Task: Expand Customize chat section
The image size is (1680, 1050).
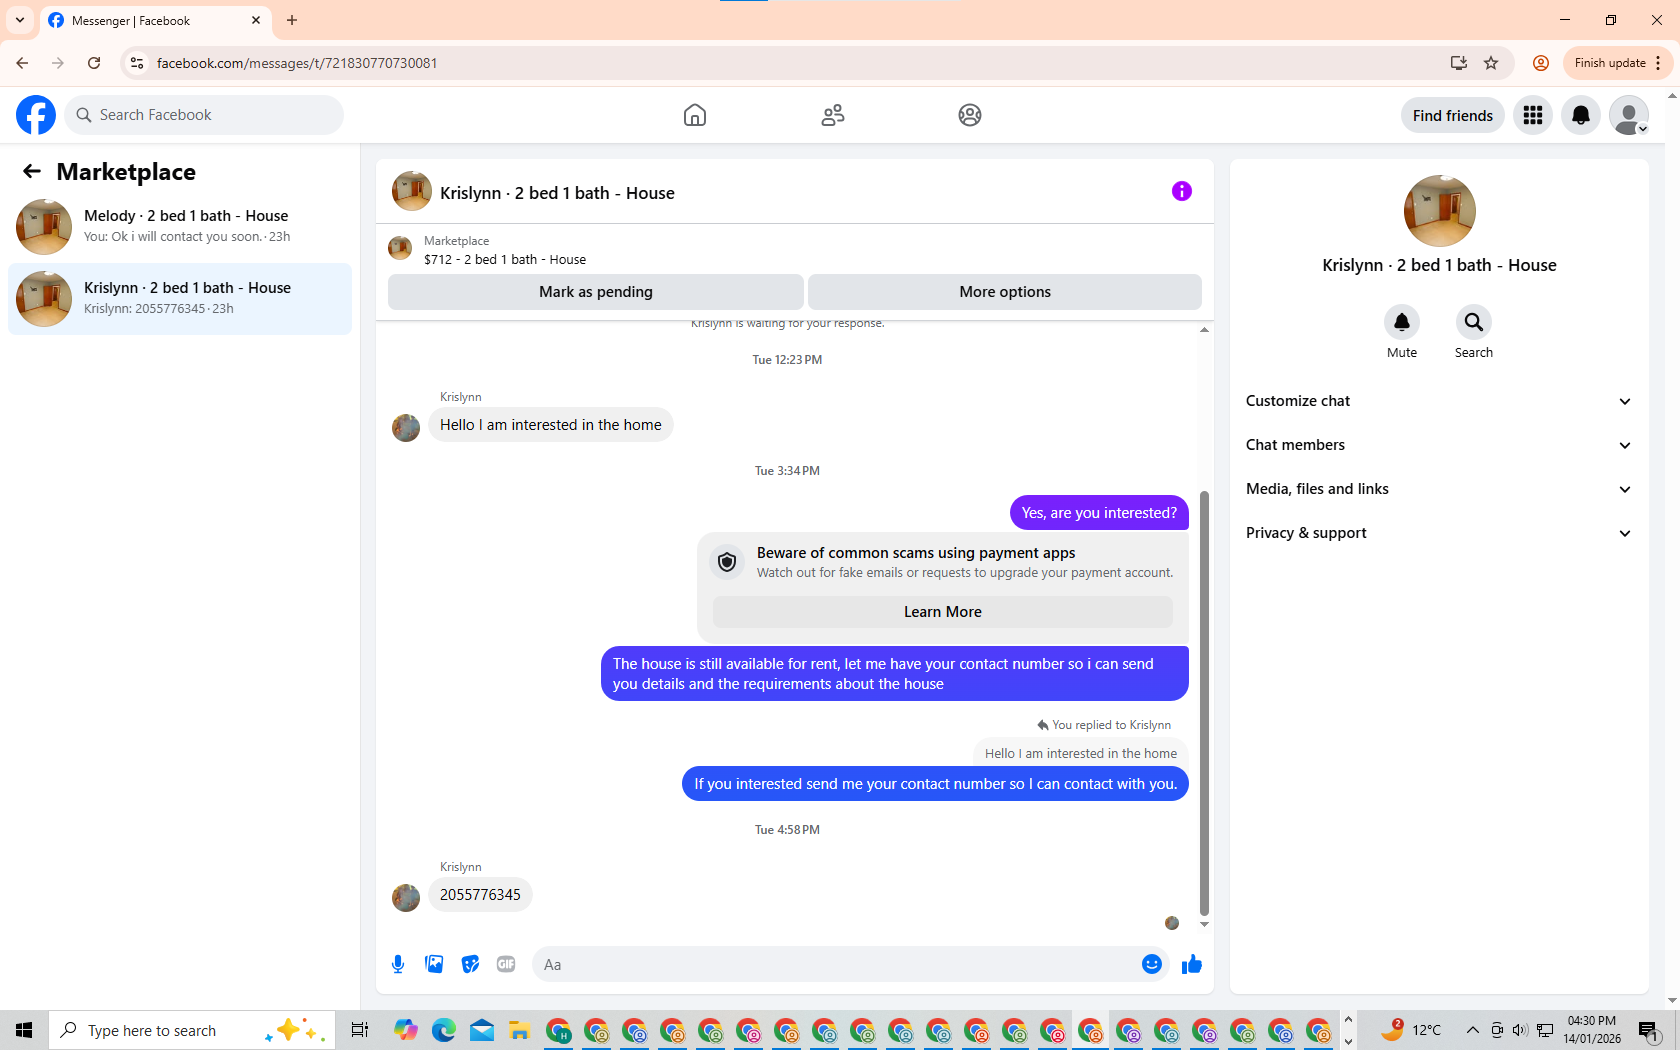Action: [x=1439, y=401]
